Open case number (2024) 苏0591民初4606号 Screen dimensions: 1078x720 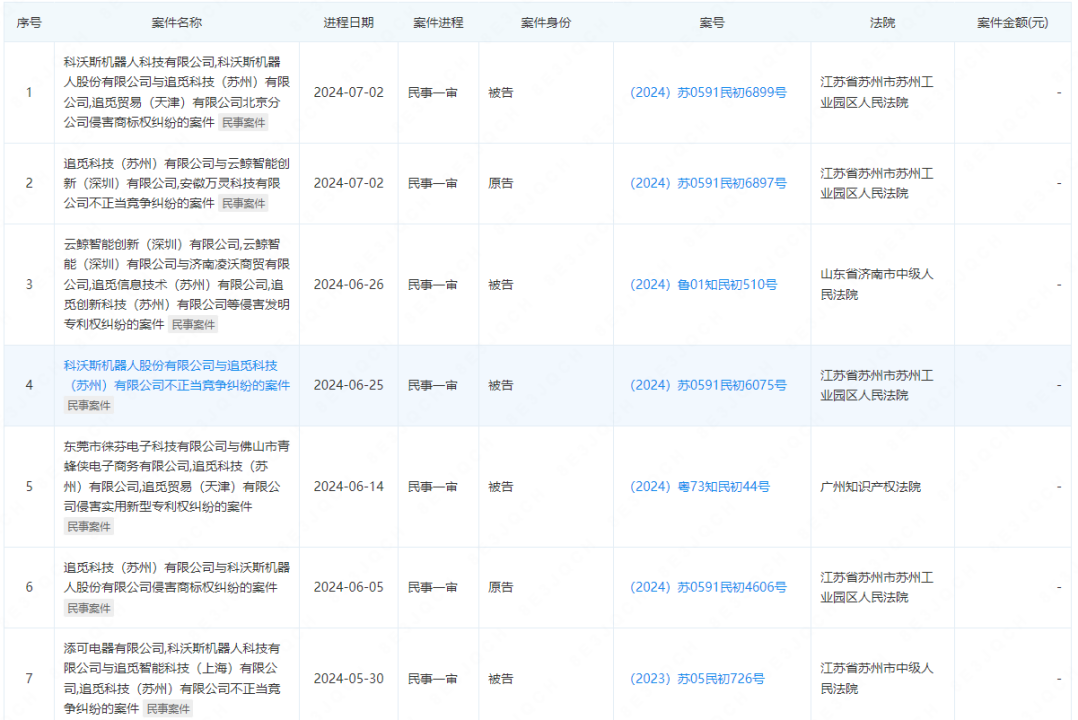click(x=708, y=587)
